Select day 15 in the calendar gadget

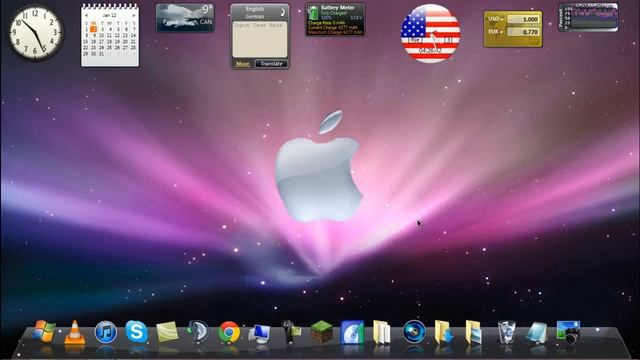(x=86, y=42)
